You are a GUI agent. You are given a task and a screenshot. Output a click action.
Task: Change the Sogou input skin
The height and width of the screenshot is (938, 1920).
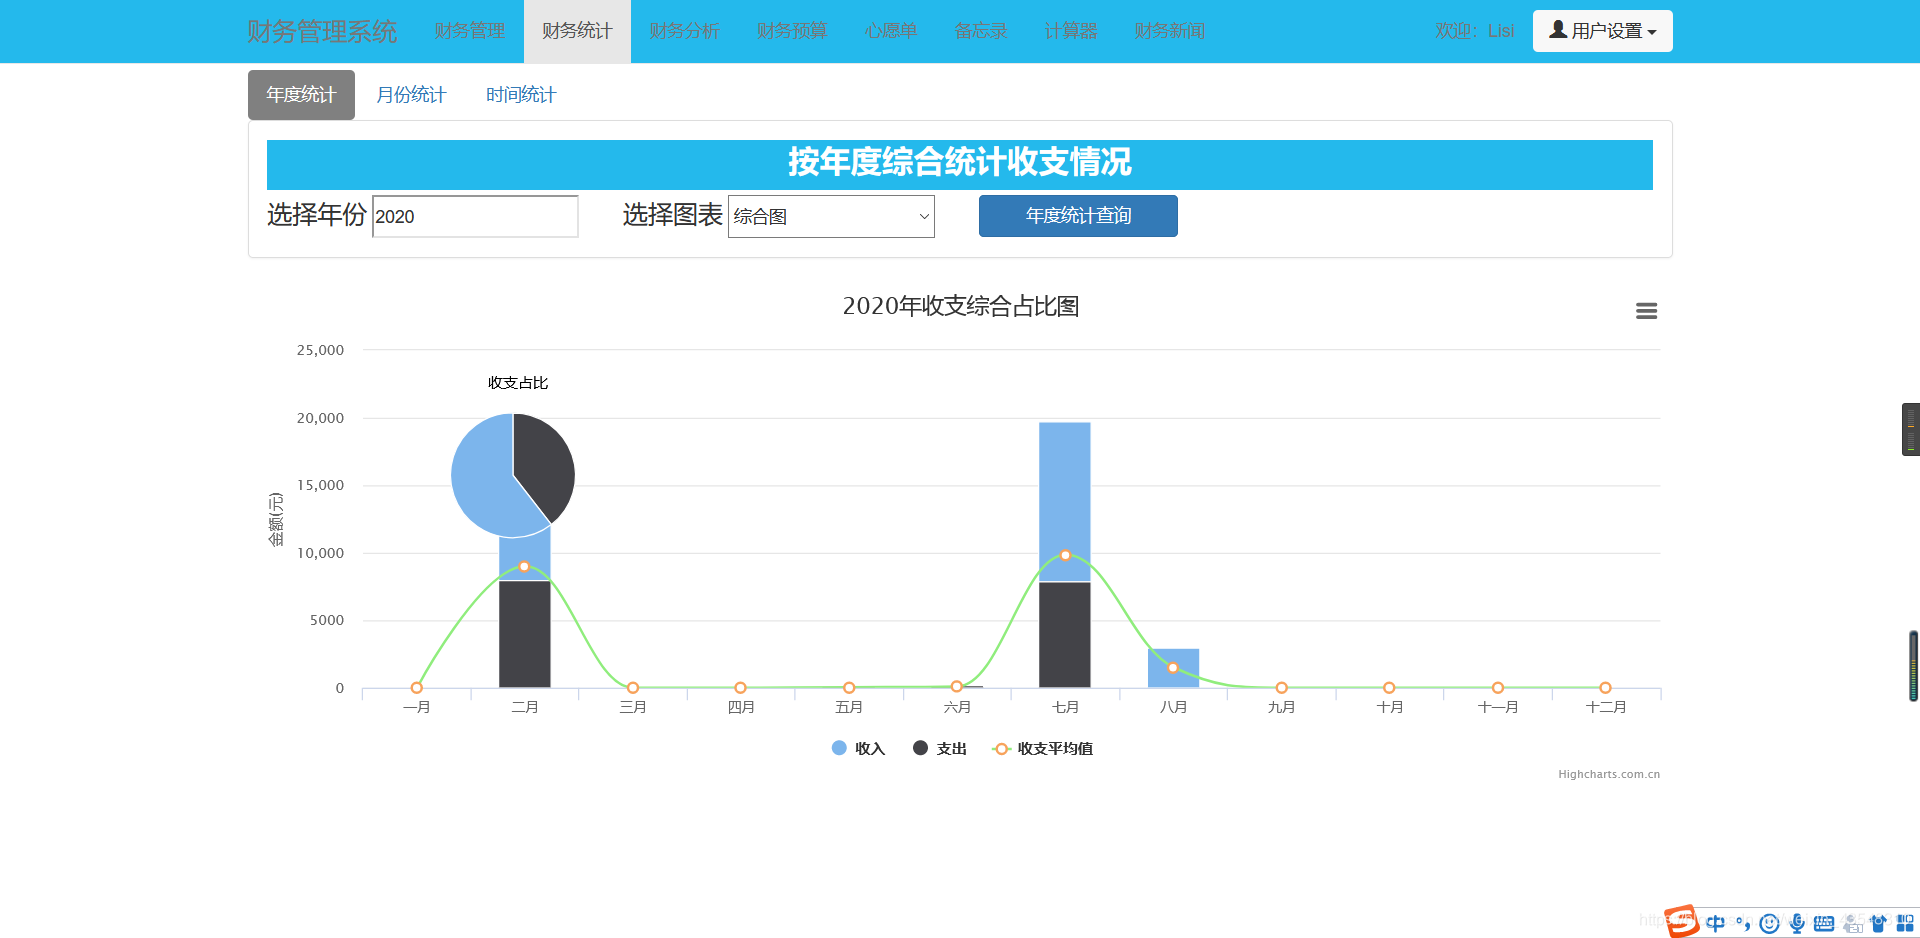(x=1880, y=924)
